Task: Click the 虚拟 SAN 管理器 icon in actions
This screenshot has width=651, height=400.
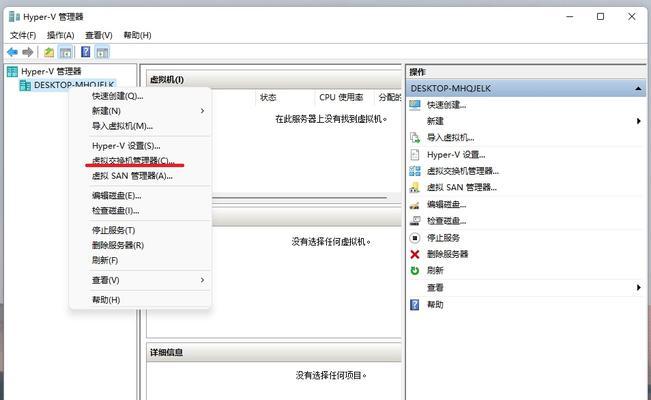Action: tap(415, 187)
